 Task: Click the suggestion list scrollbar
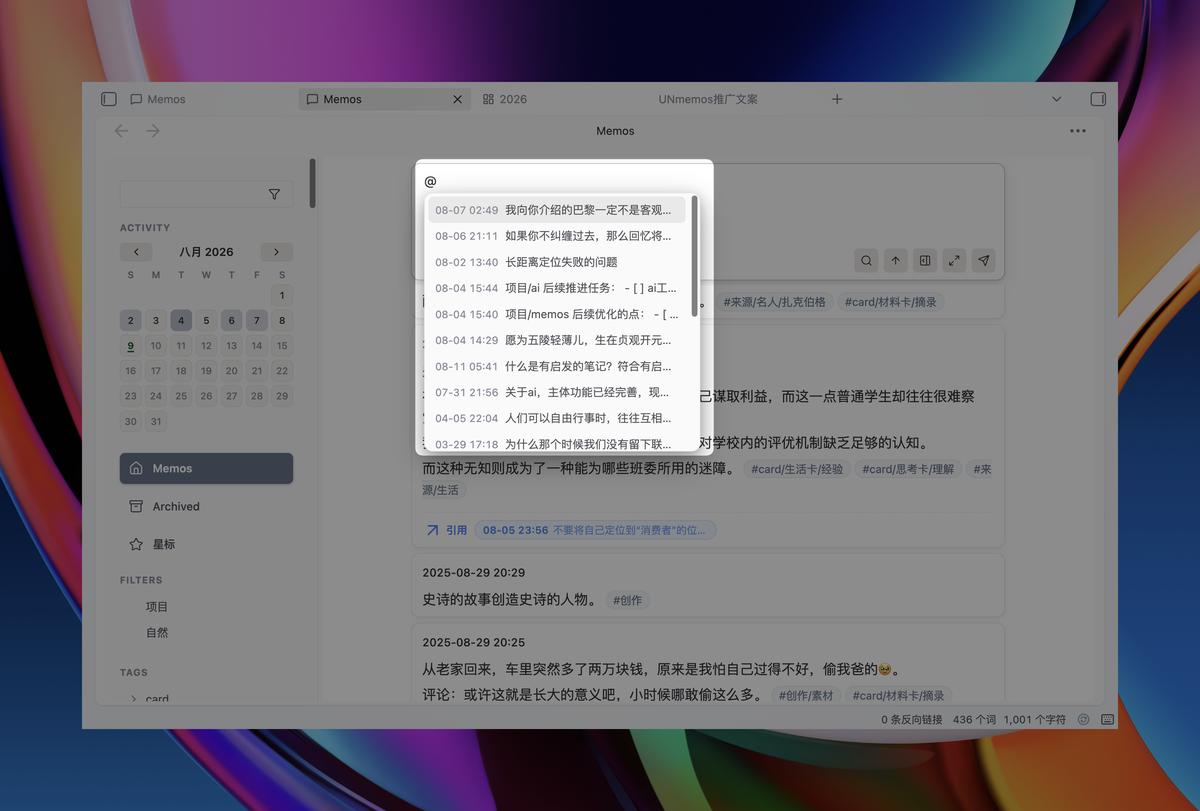point(694,257)
